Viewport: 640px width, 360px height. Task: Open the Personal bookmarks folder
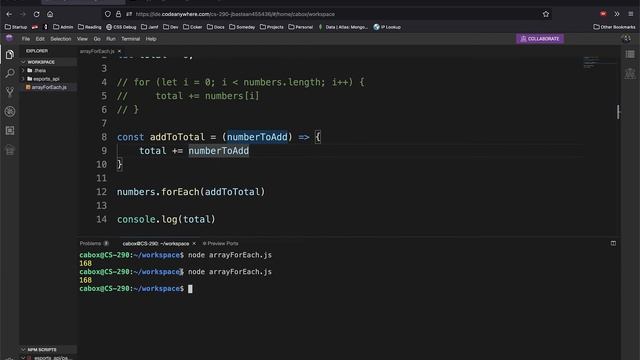(300, 27)
